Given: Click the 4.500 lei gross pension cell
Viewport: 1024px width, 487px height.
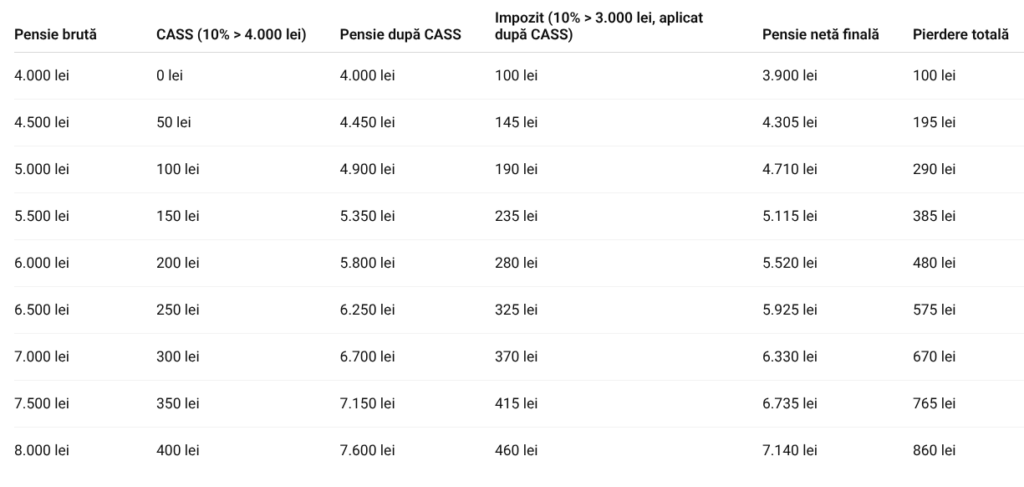Looking at the screenshot, I should 42,123.
